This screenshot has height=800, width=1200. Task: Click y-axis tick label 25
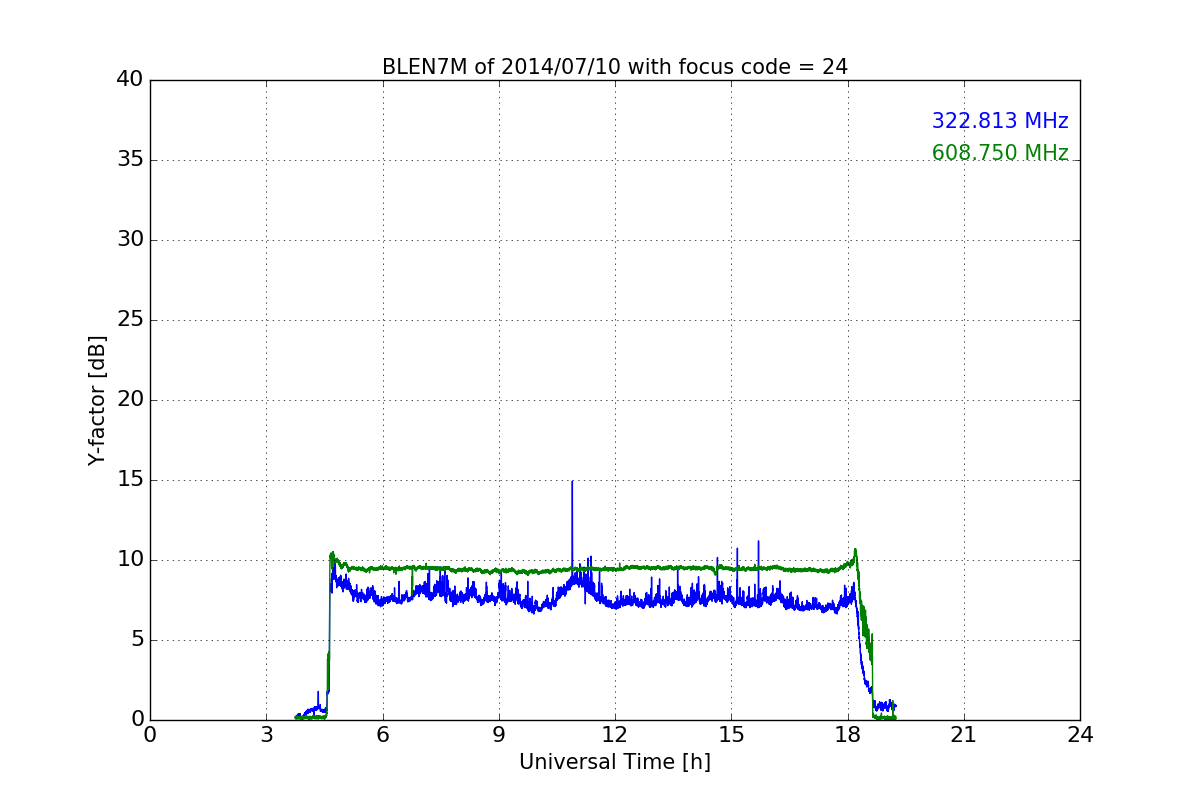[130, 320]
